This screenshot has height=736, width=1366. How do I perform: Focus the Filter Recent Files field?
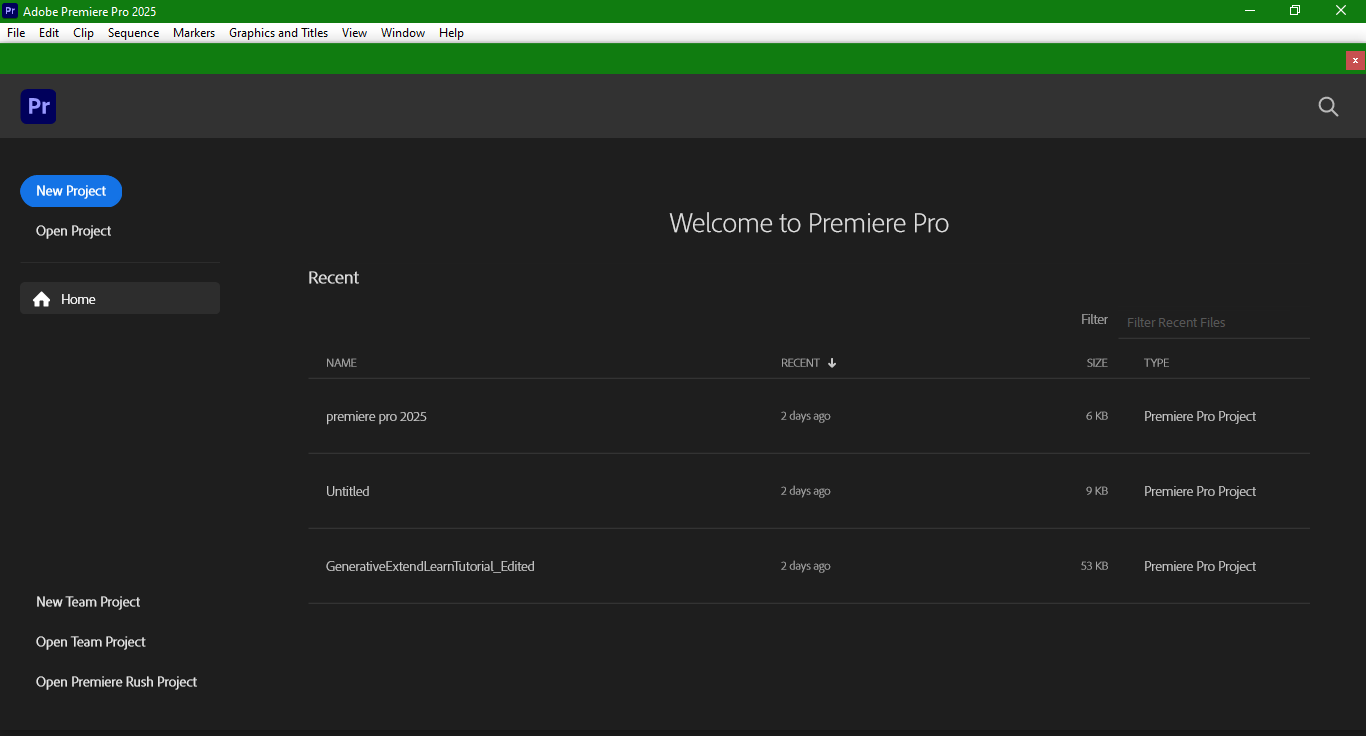point(1213,322)
